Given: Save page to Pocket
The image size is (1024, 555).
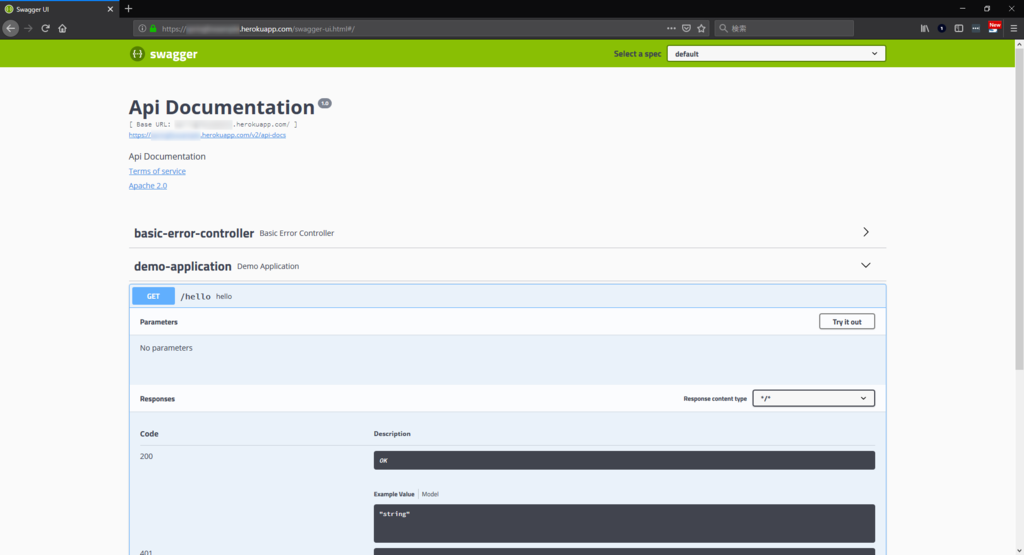Looking at the screenshot, I should 686,28.
